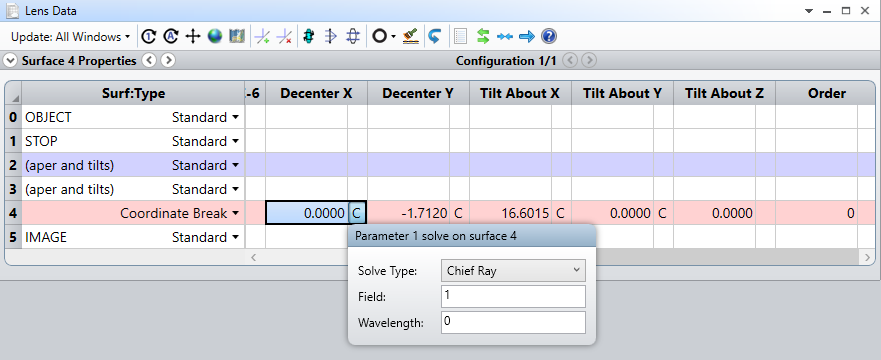Click the blue inward-arrows icon
This screenshot has width=881, height=360.
[505, 37]
